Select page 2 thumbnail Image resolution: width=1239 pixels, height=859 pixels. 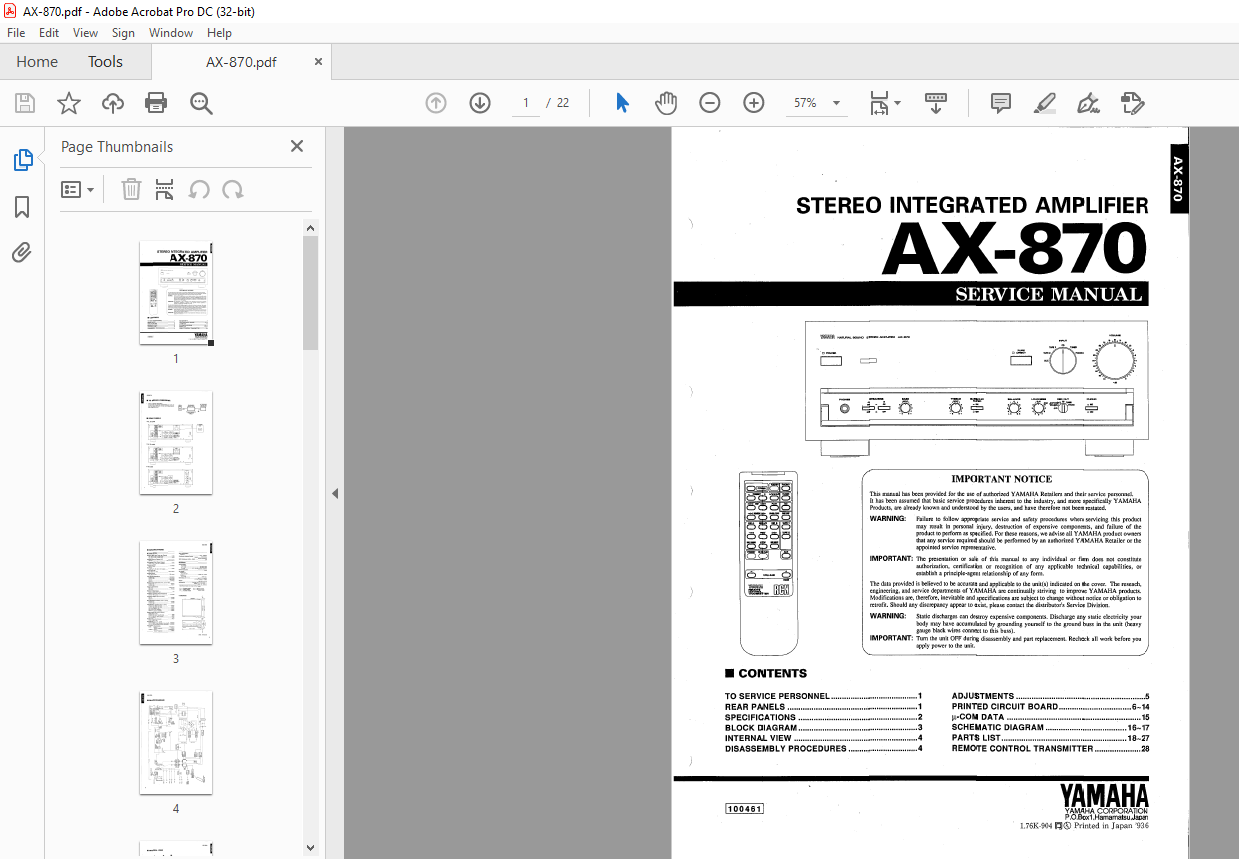click(176, 443)
